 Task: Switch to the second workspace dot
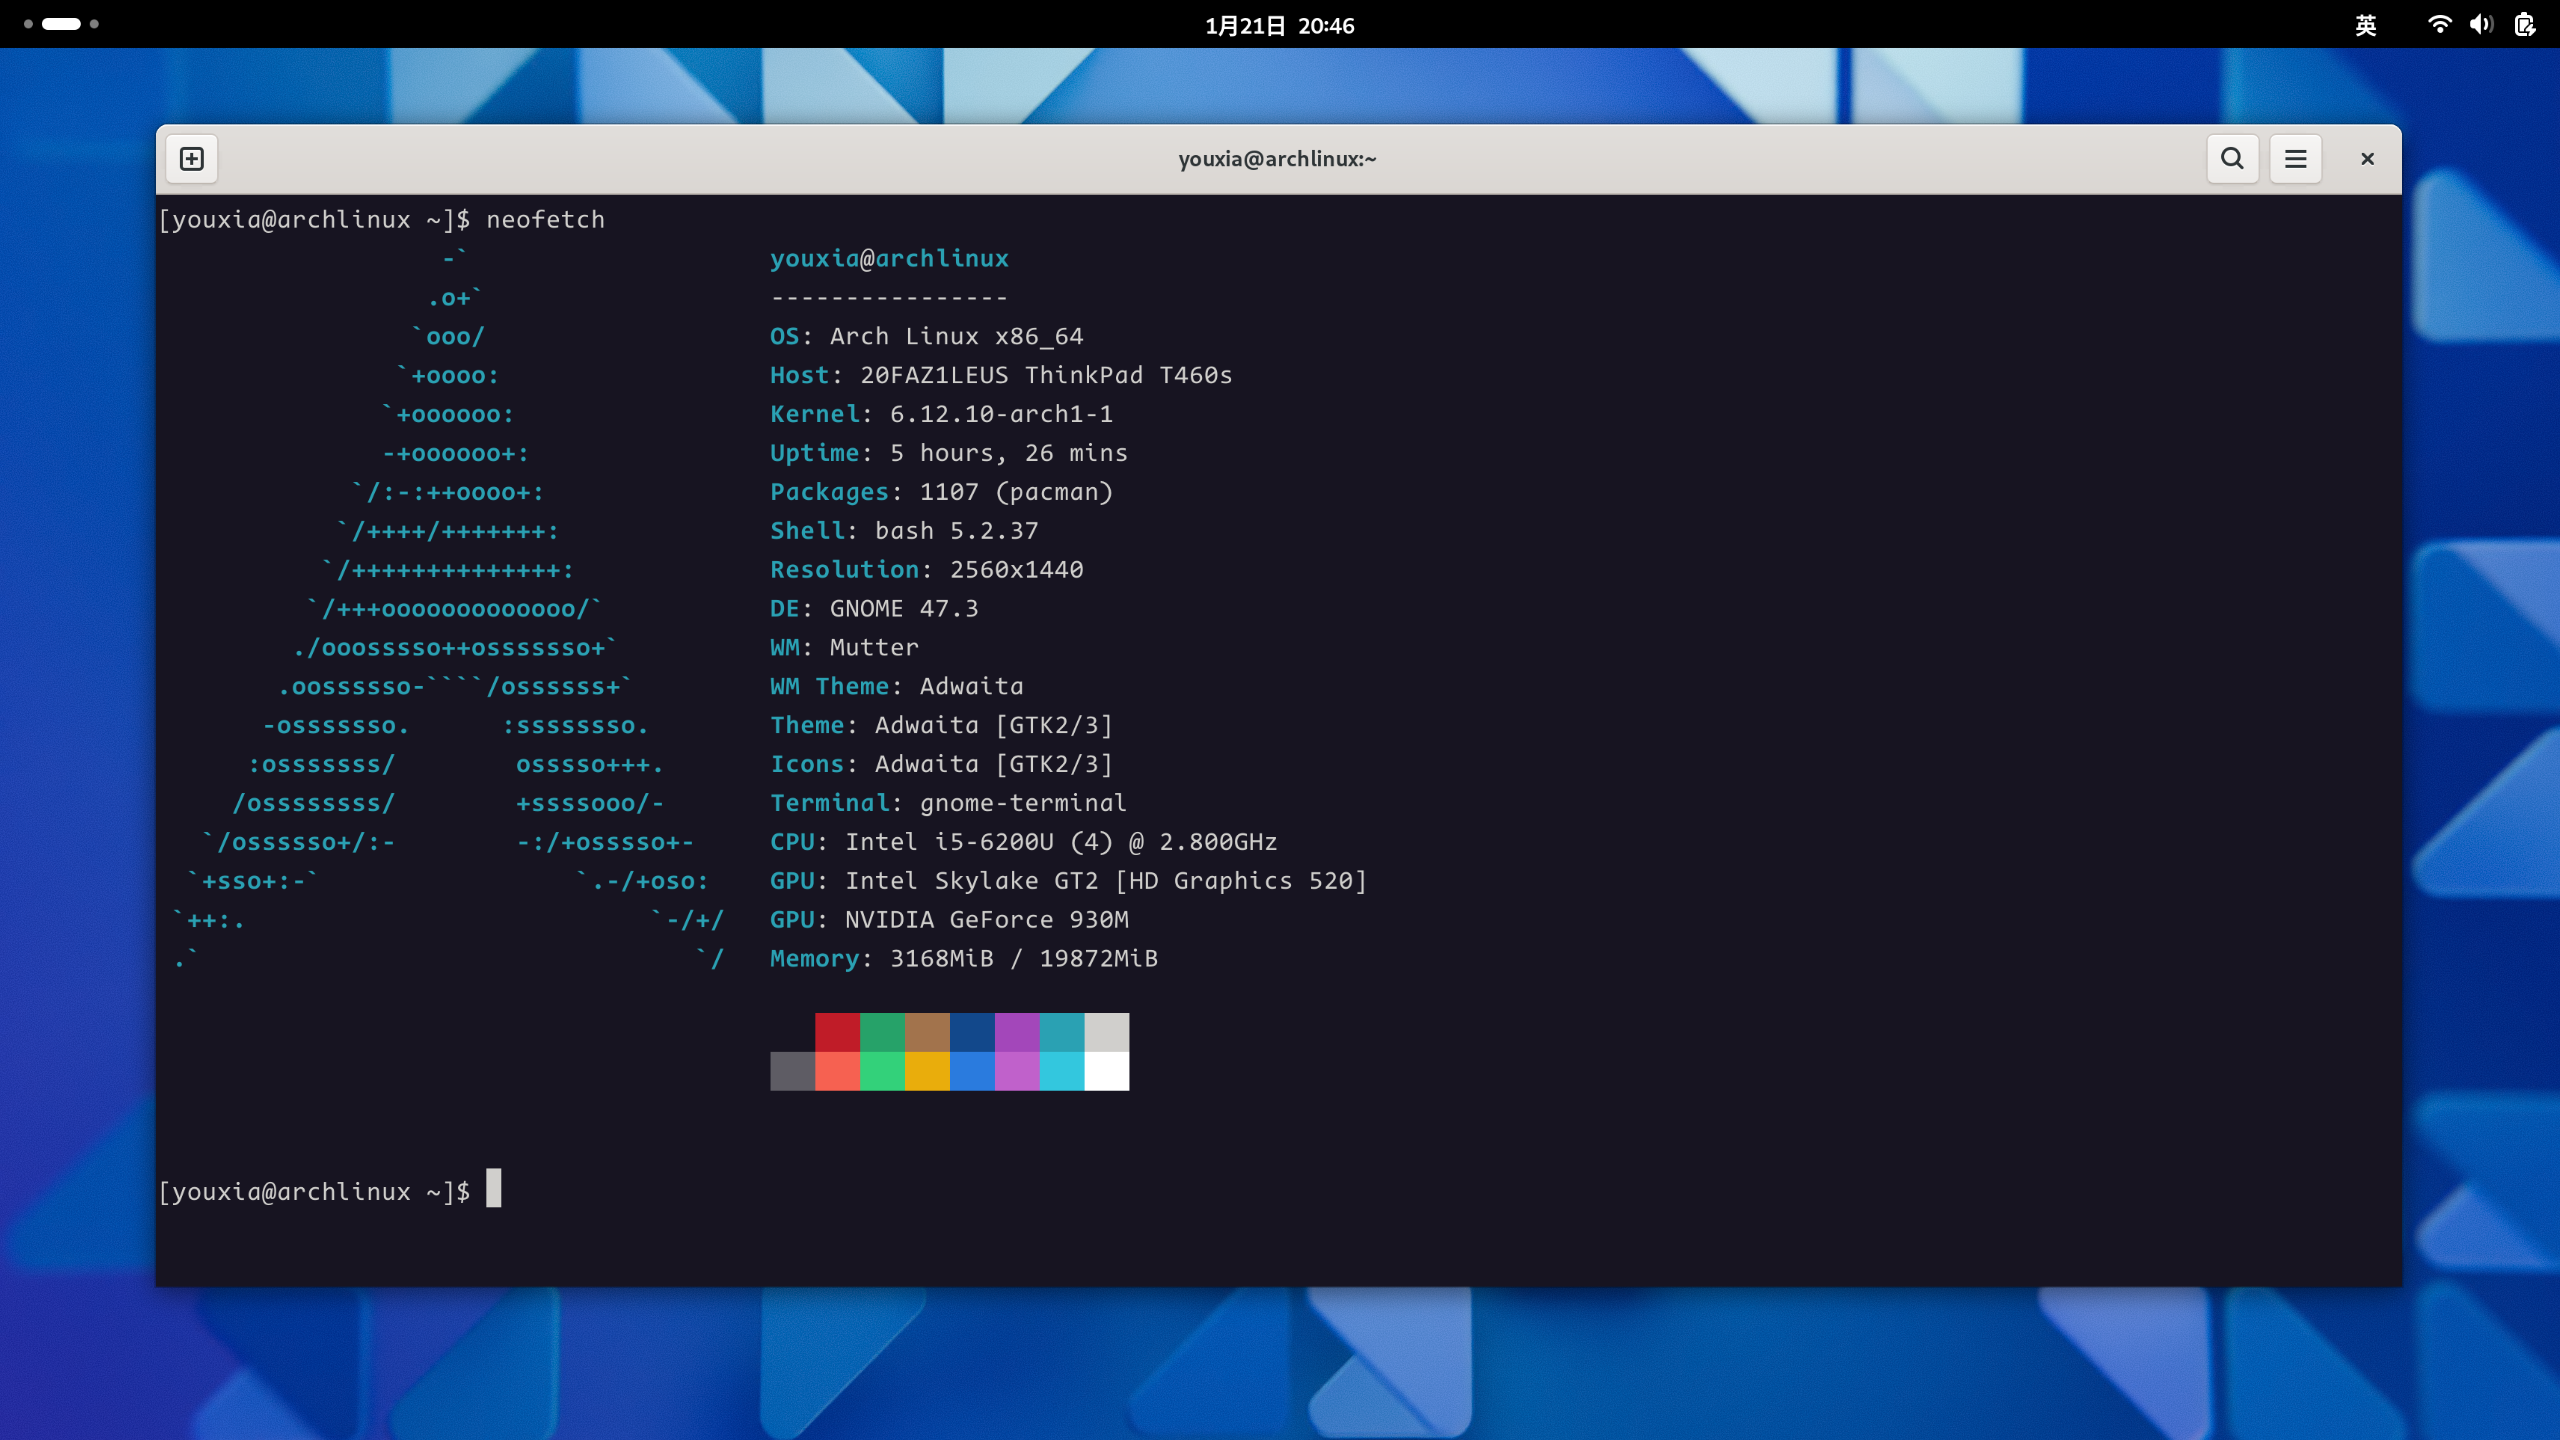95,22
